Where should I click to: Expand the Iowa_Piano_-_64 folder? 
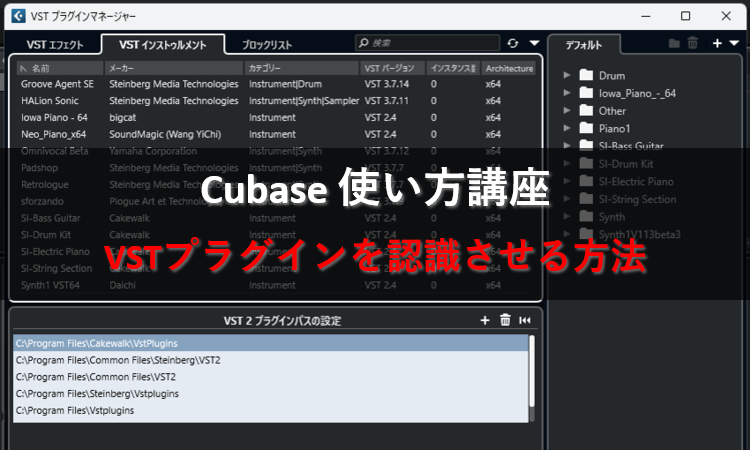[x=567, y=94]
